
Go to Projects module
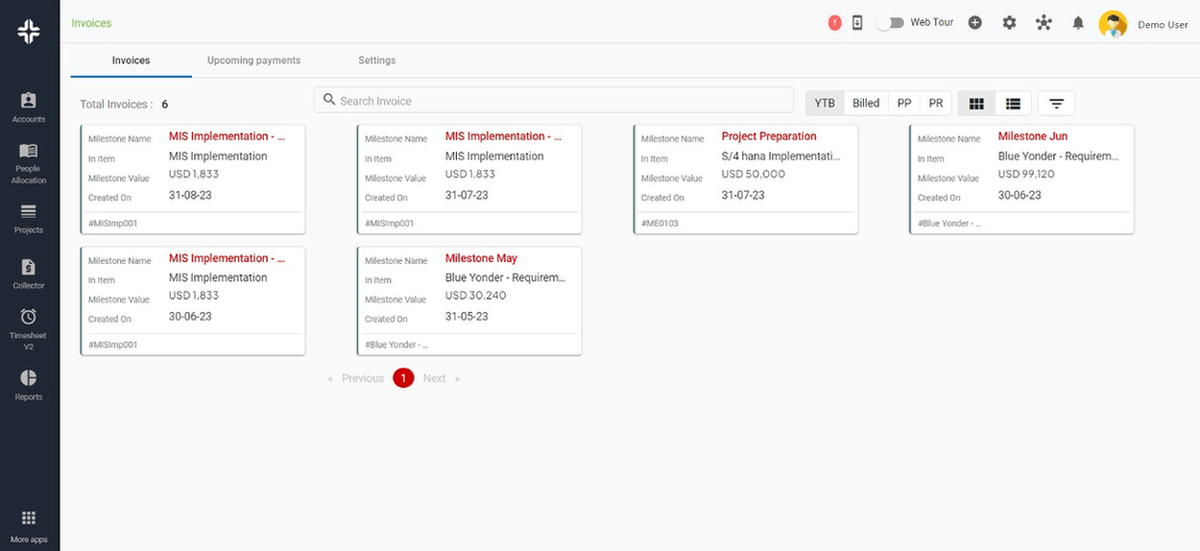[28, 218]
